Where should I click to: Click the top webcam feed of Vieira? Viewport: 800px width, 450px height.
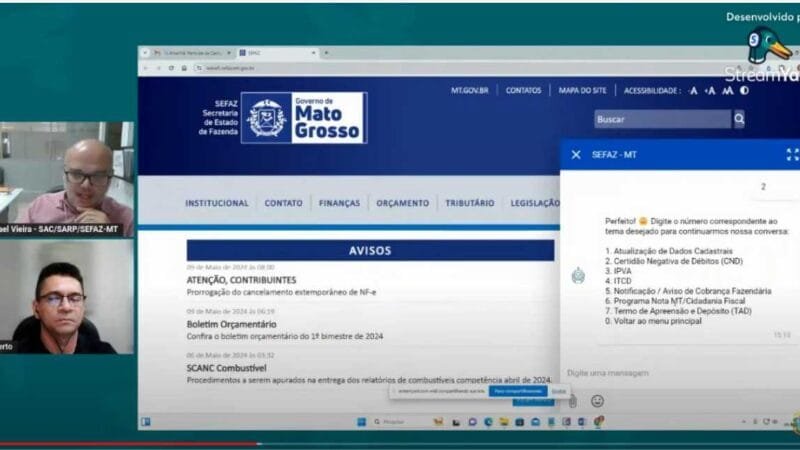pyautogui.click(x=67, y=179)
